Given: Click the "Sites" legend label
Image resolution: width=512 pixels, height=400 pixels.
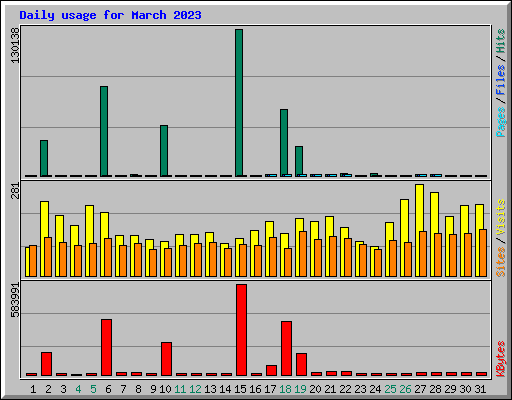Looking at the screenshot, I should [500, 262].
